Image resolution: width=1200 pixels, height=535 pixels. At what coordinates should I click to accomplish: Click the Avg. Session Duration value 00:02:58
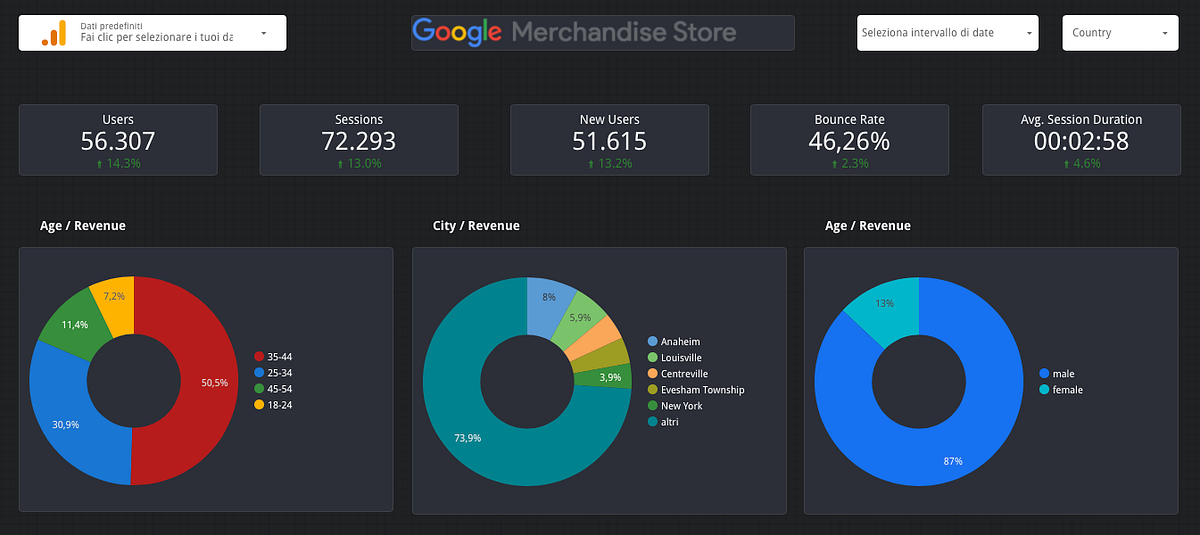pyautogui.click(x=1081, y=142)
